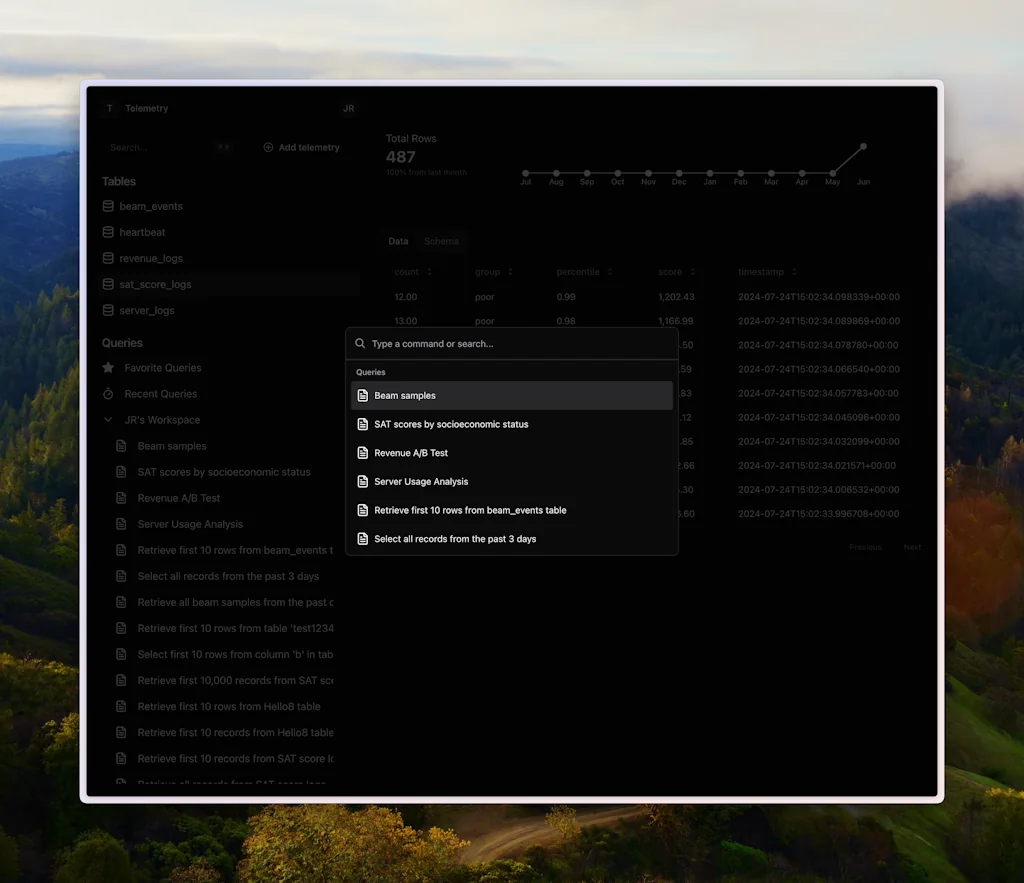This screenshot has width=1024, height=883.
Task: Click the magnifier in the command palette
Action: pos(360,343)
